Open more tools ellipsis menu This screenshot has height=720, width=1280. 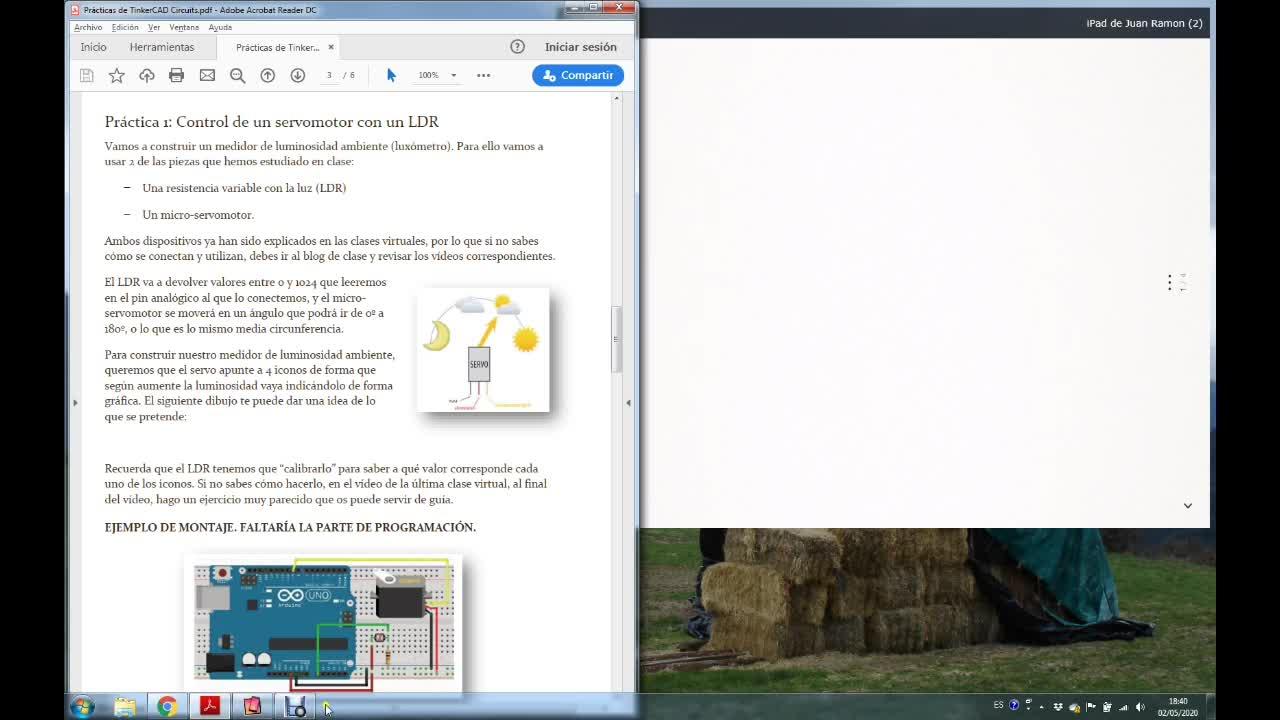[x=484, y=75]
